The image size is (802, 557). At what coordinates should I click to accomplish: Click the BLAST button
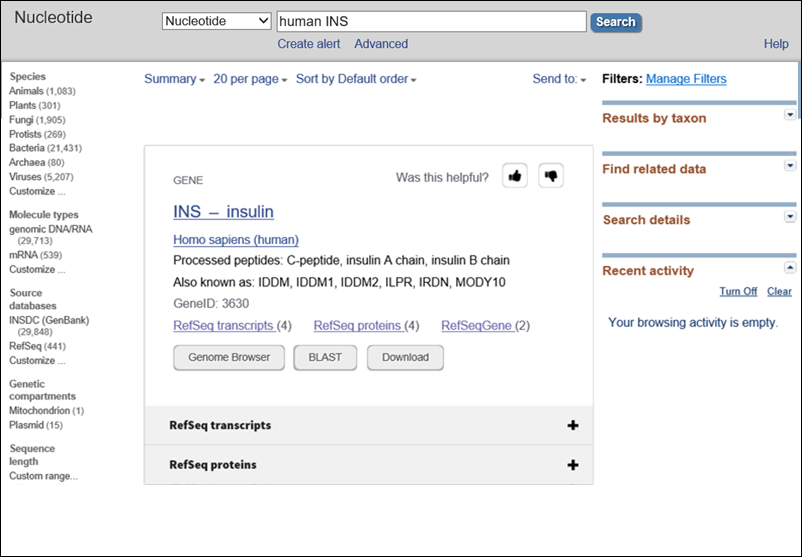[x=325, y=358]
